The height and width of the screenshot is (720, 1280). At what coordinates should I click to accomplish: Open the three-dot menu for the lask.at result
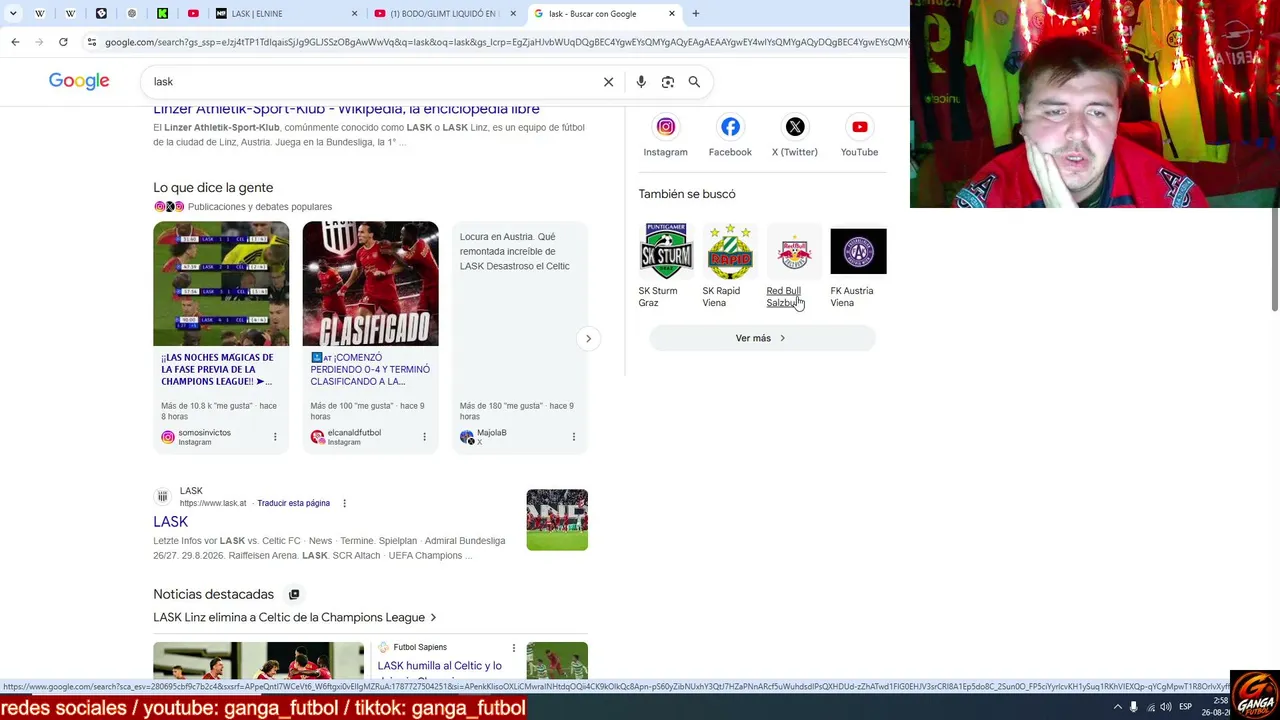point(344,503)
